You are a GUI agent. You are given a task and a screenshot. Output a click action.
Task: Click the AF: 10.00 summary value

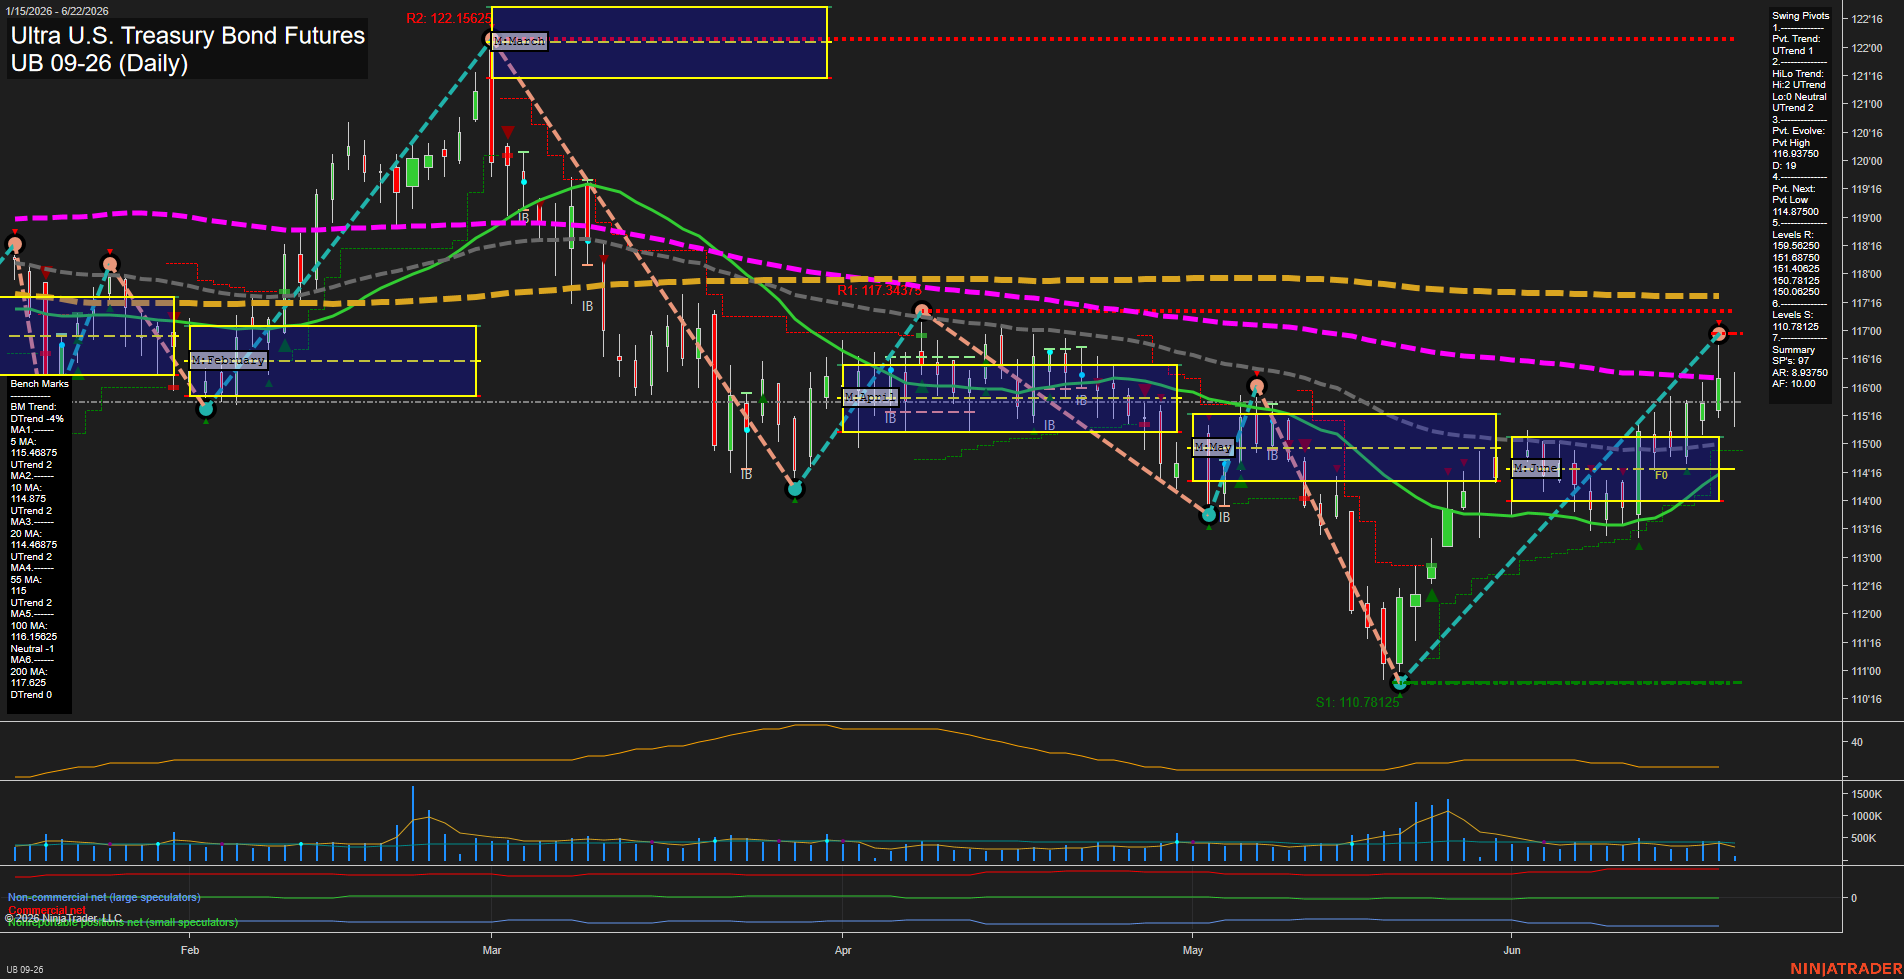1793,384
